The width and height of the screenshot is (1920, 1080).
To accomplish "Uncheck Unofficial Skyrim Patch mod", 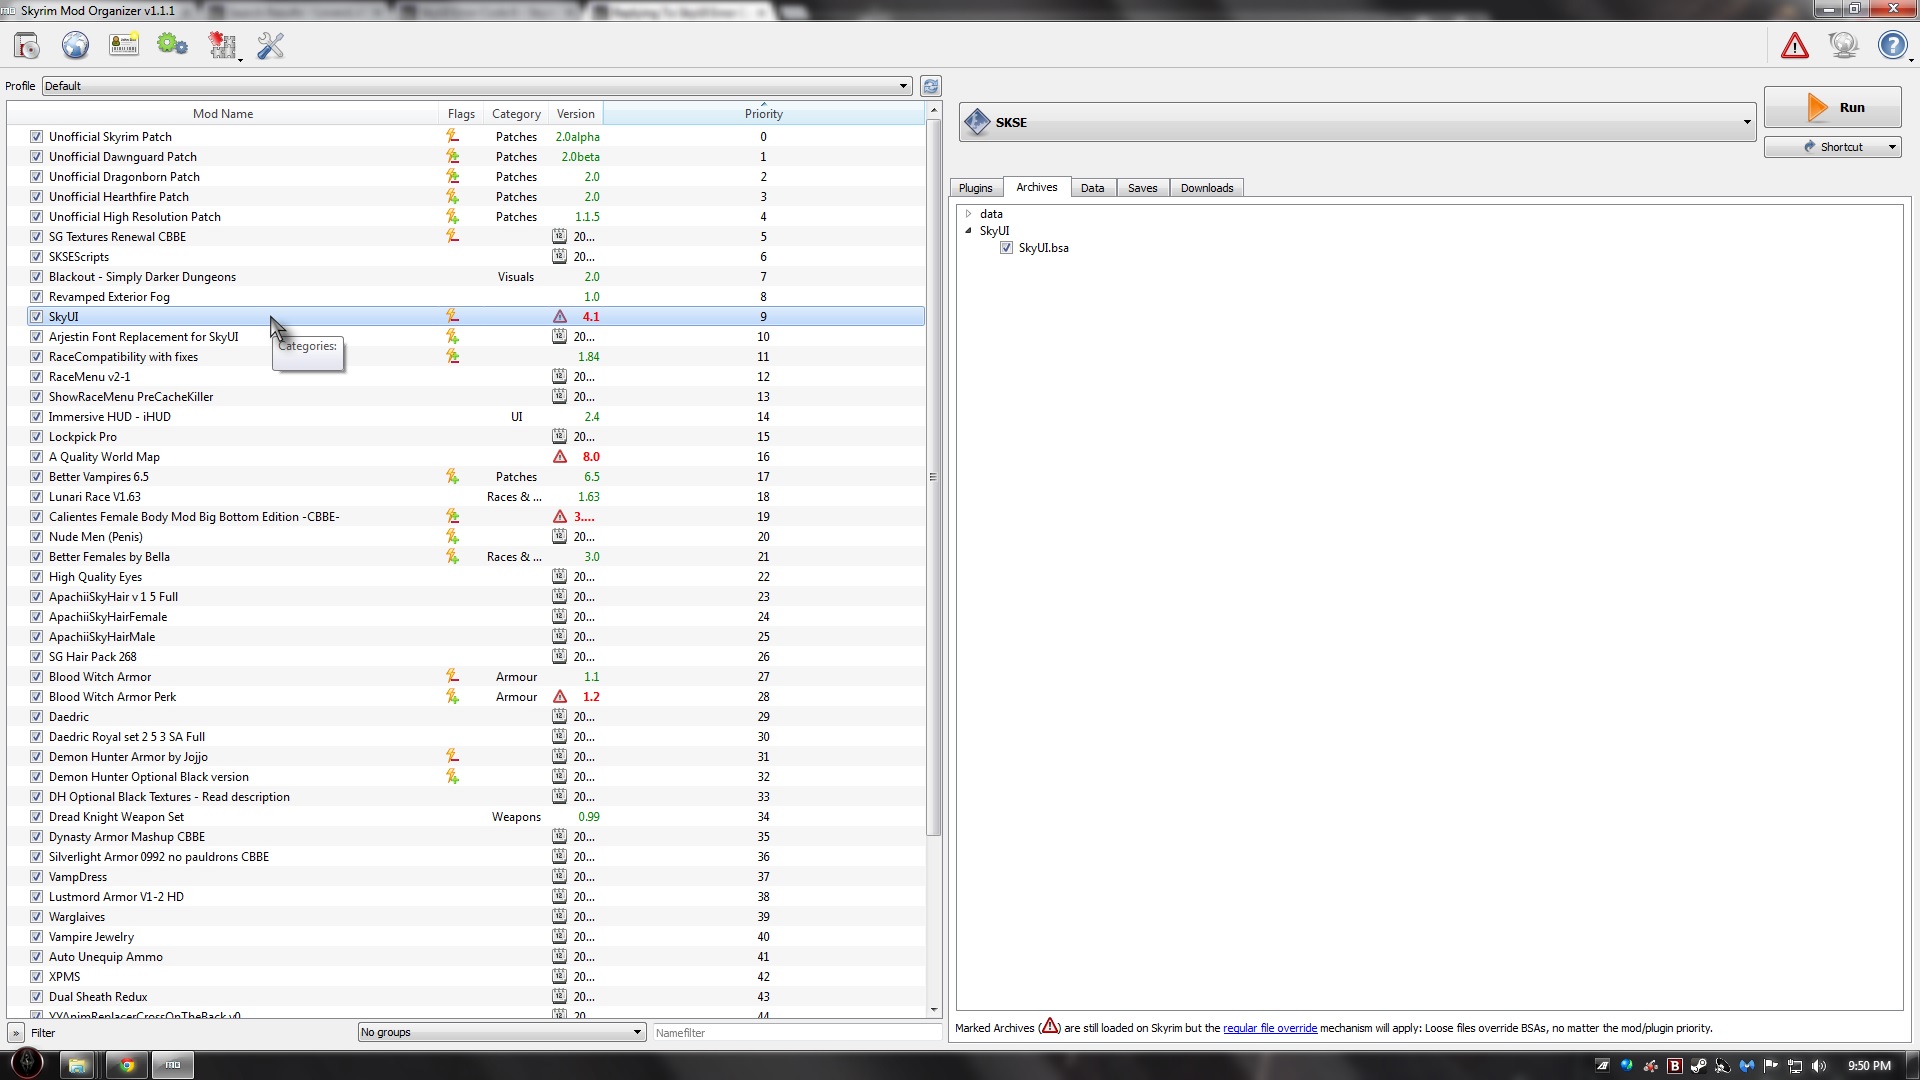I will [36, 136].
